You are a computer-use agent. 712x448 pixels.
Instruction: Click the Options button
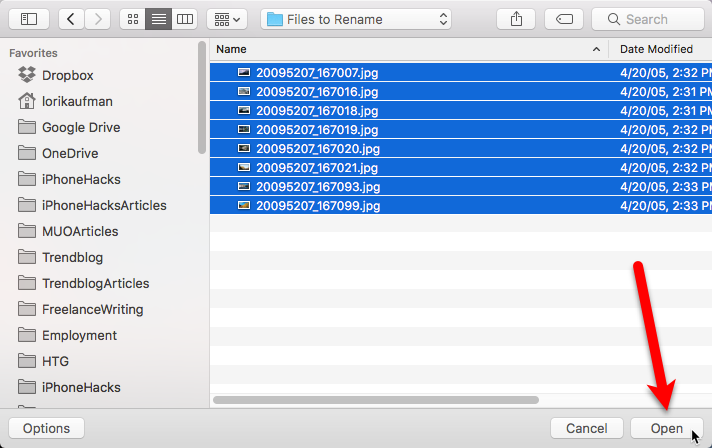click(46, 428)
